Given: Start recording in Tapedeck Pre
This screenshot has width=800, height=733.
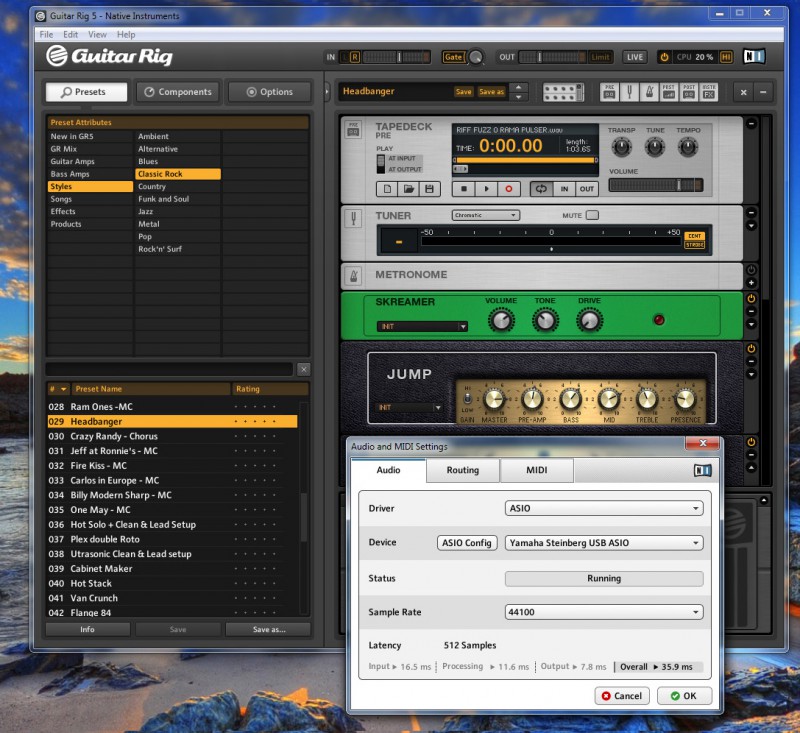Looking at the screenshot, I should pos(509,189).
